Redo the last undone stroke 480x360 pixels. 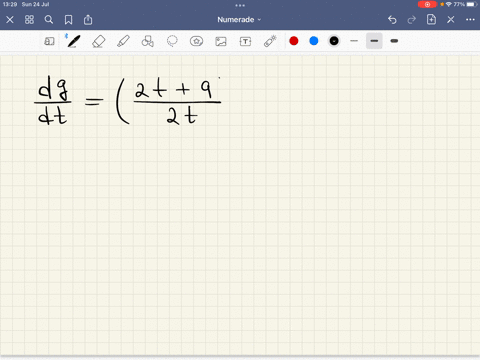pyautogui.click(x=412, y=20)
